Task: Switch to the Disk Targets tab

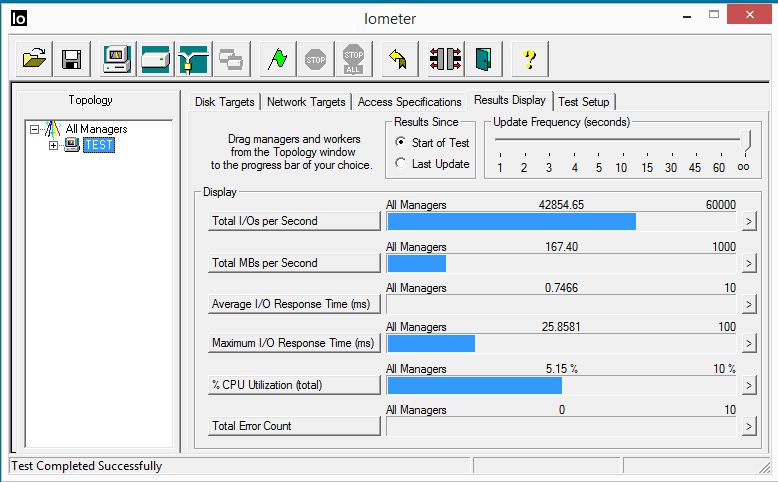Action: click(225, 102)
